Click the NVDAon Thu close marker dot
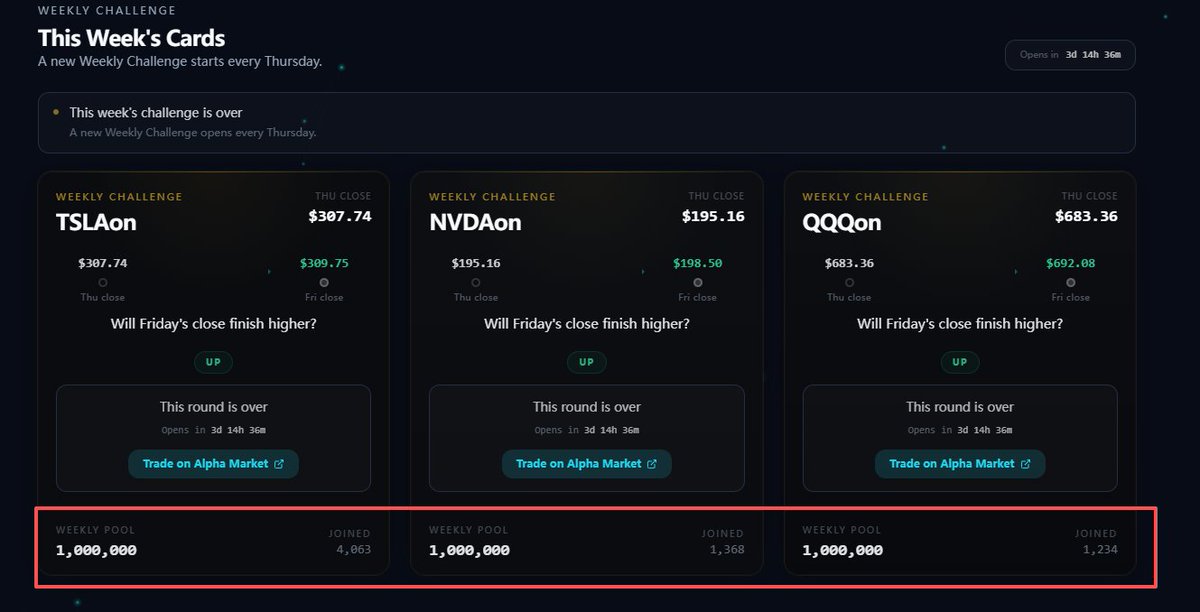Viewport: 1200px width, 612px height. click(x=476, y=283)
